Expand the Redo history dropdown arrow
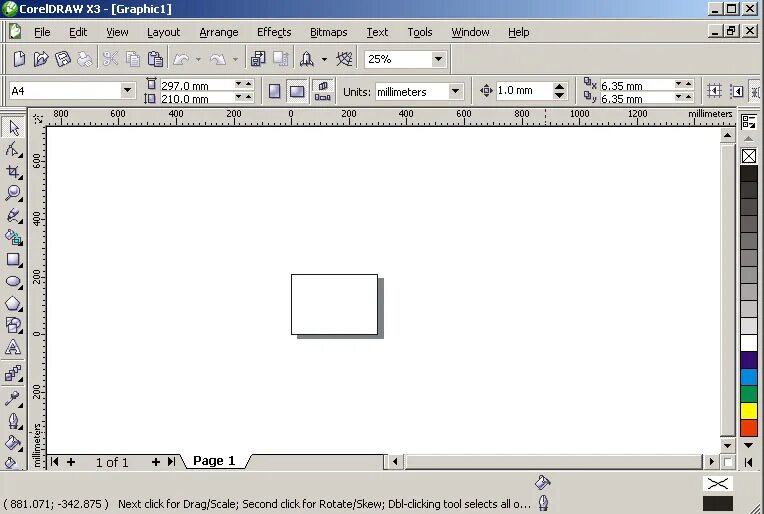Screen dimensions: 764x514 pyautogui.click(x=235, y=59)
